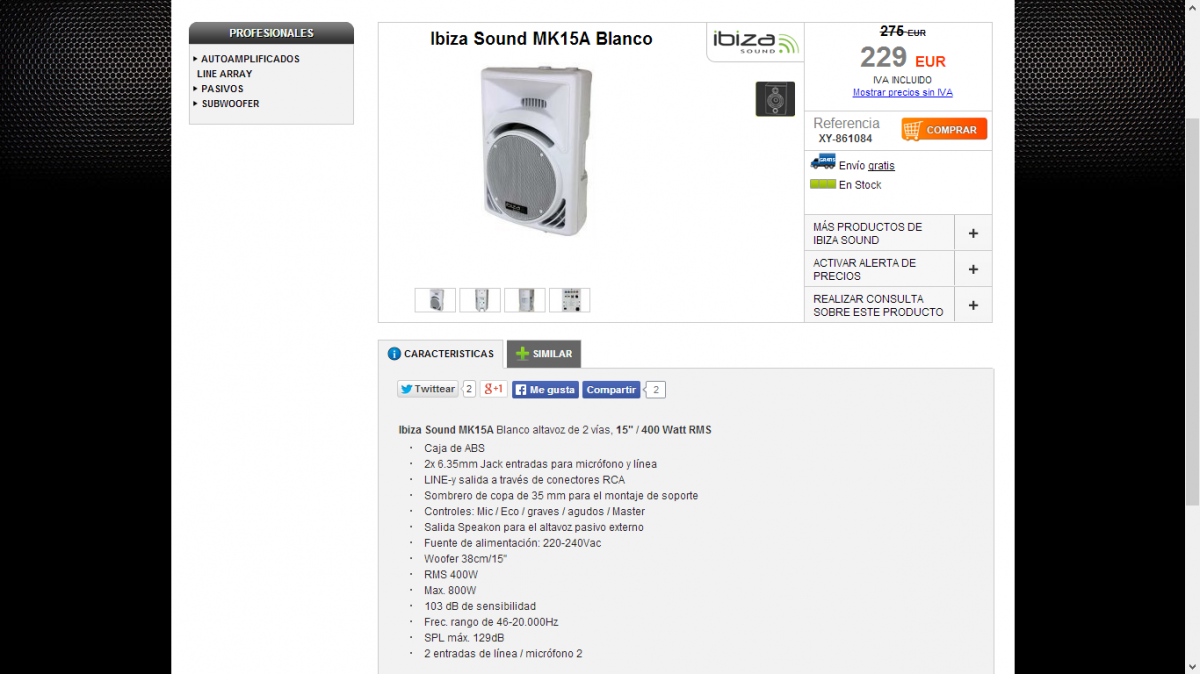1200x674 pixels.
Task: Click the green In Stock indicator
Action: (823, 184)
